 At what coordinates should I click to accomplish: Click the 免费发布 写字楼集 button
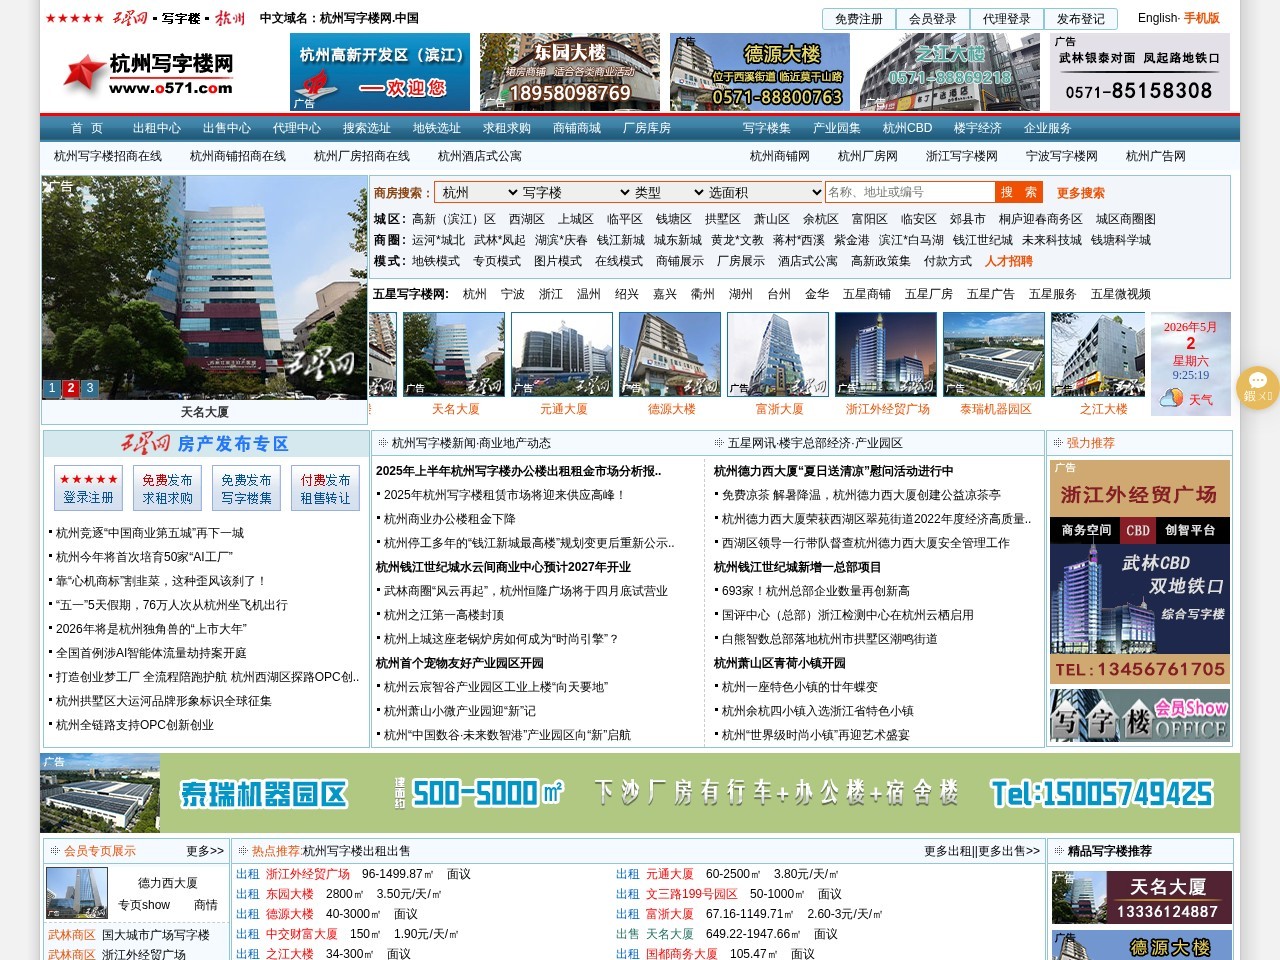(x=246, y=488)
